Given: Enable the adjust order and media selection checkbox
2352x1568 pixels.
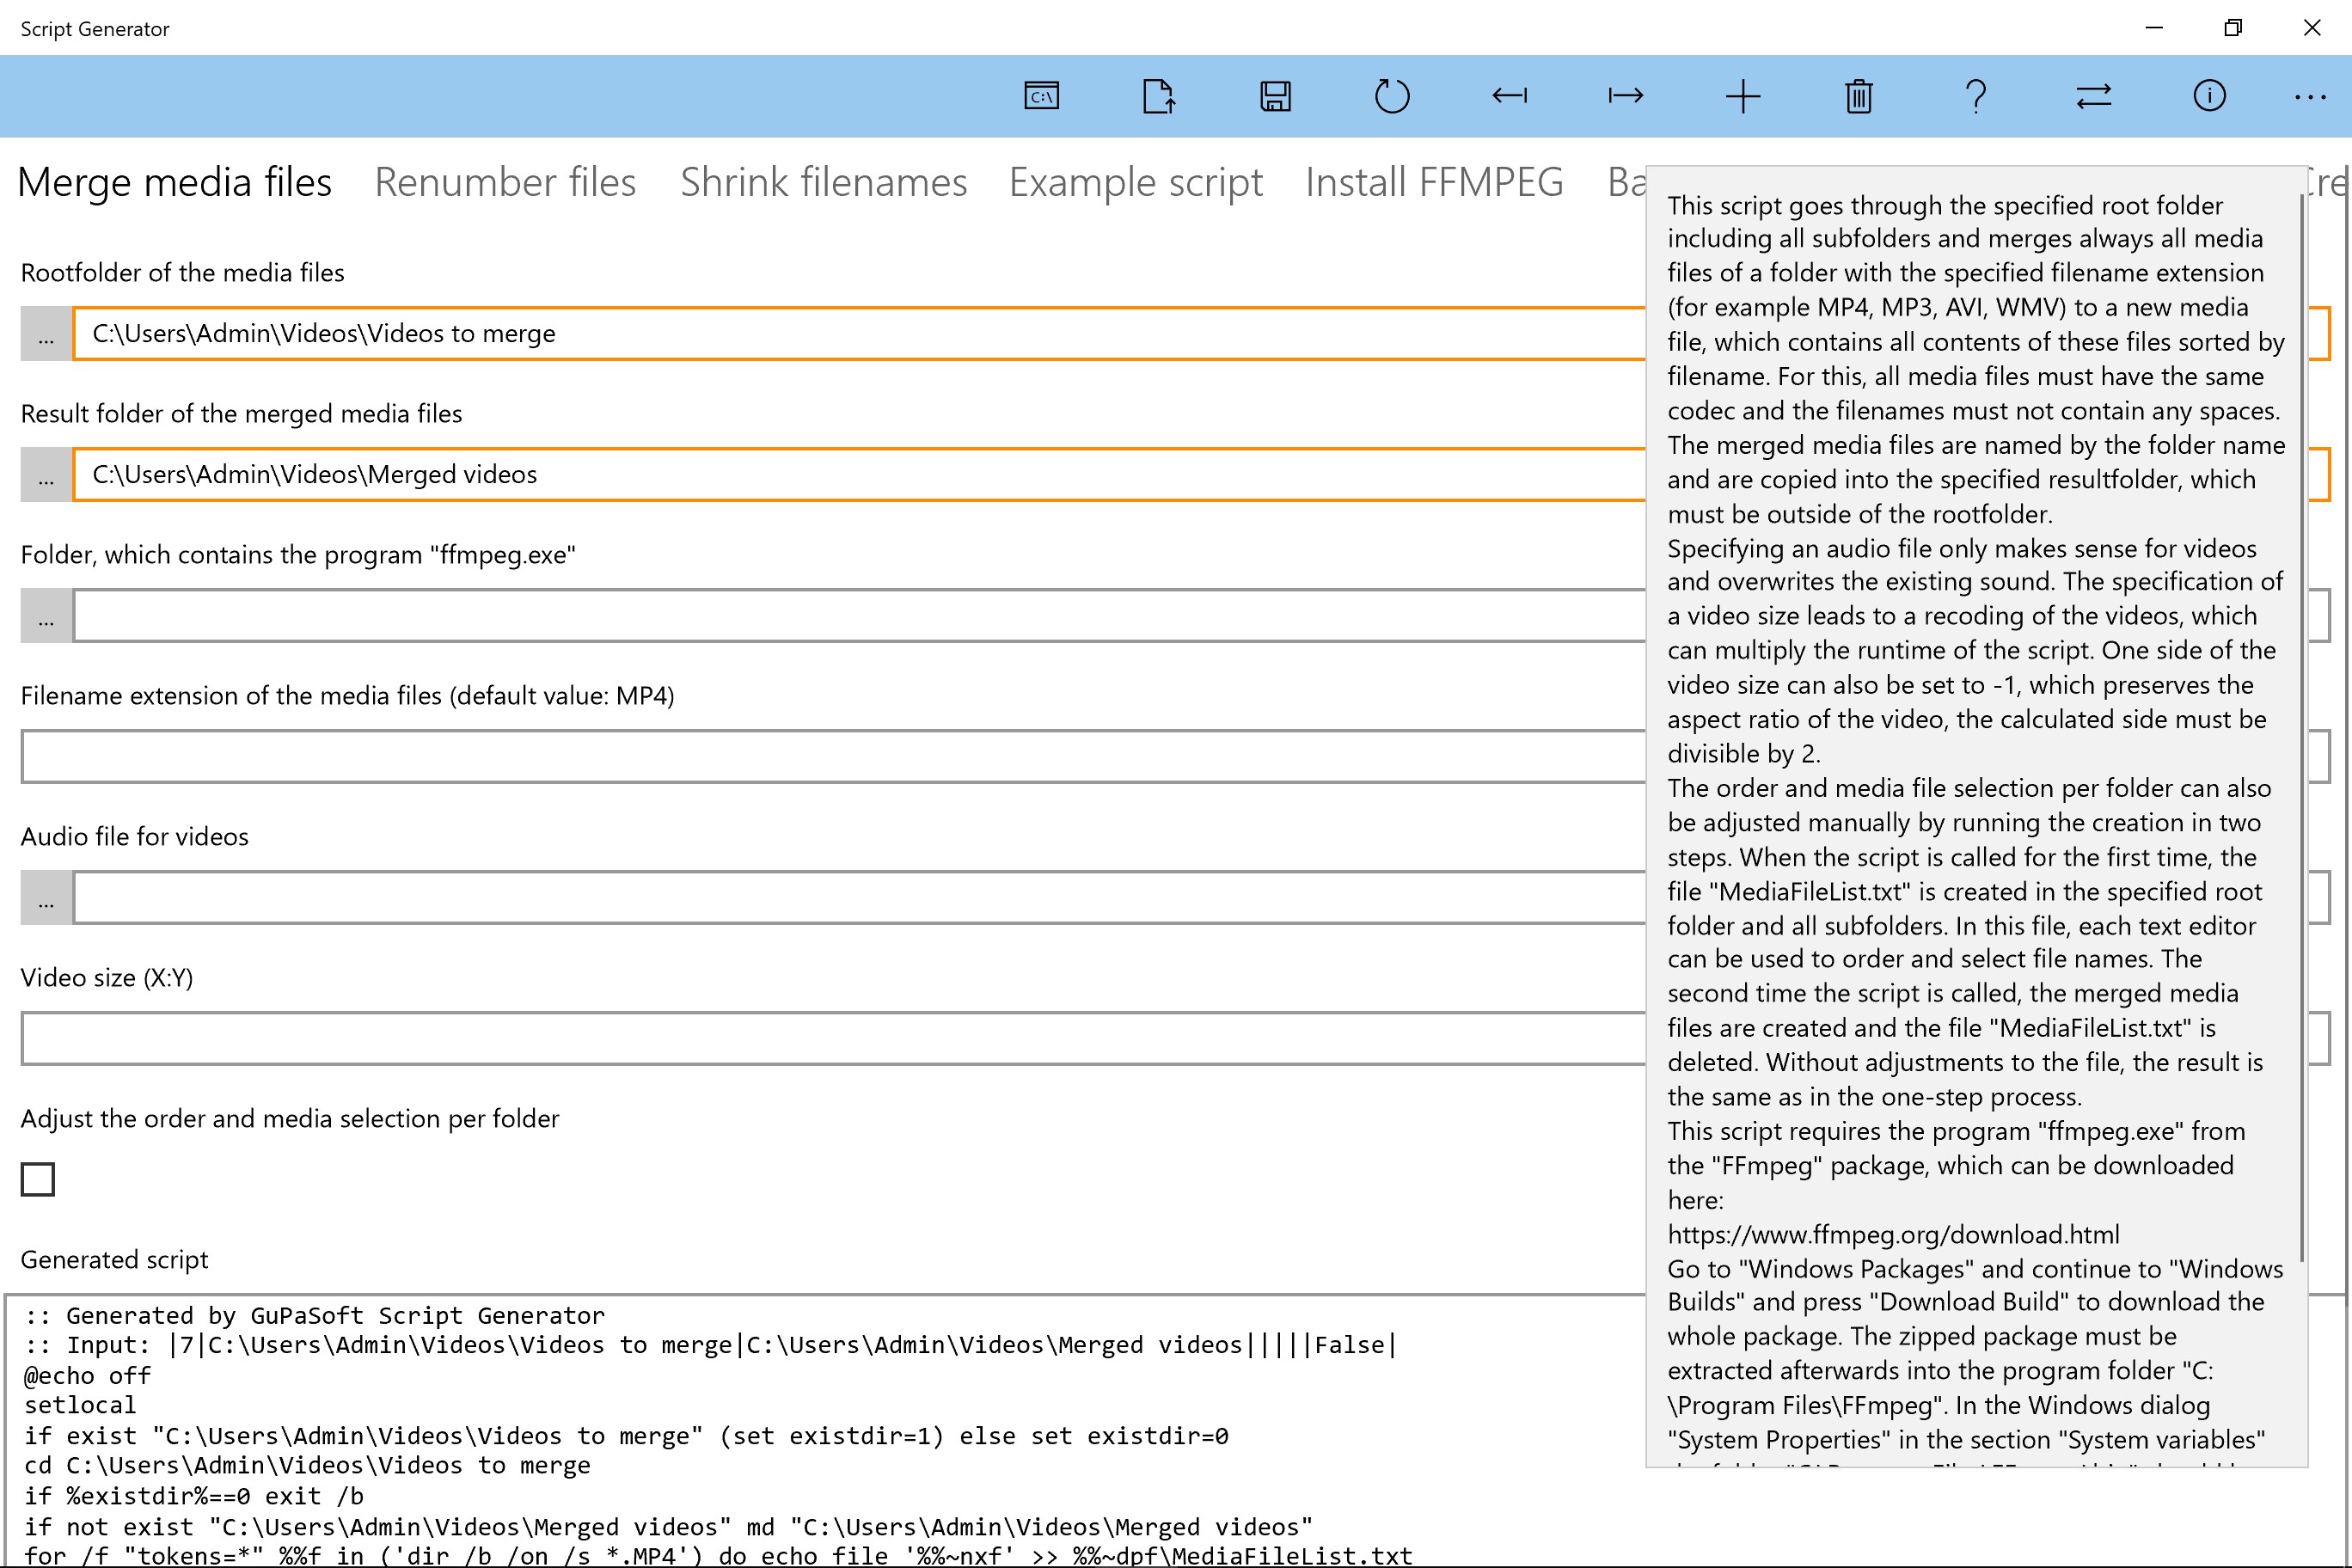Looking at the screenshot, I should click(38, 1179).
